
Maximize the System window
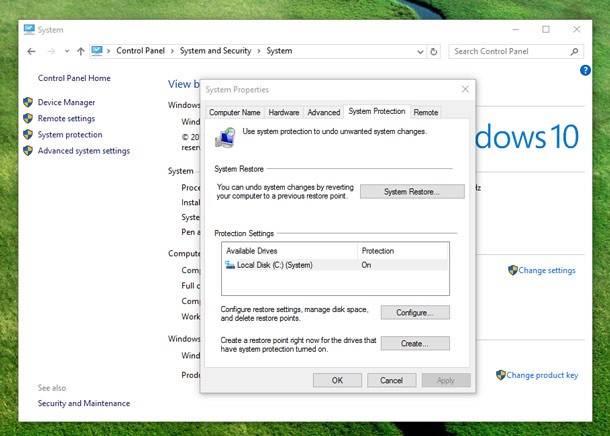(546, 30)
